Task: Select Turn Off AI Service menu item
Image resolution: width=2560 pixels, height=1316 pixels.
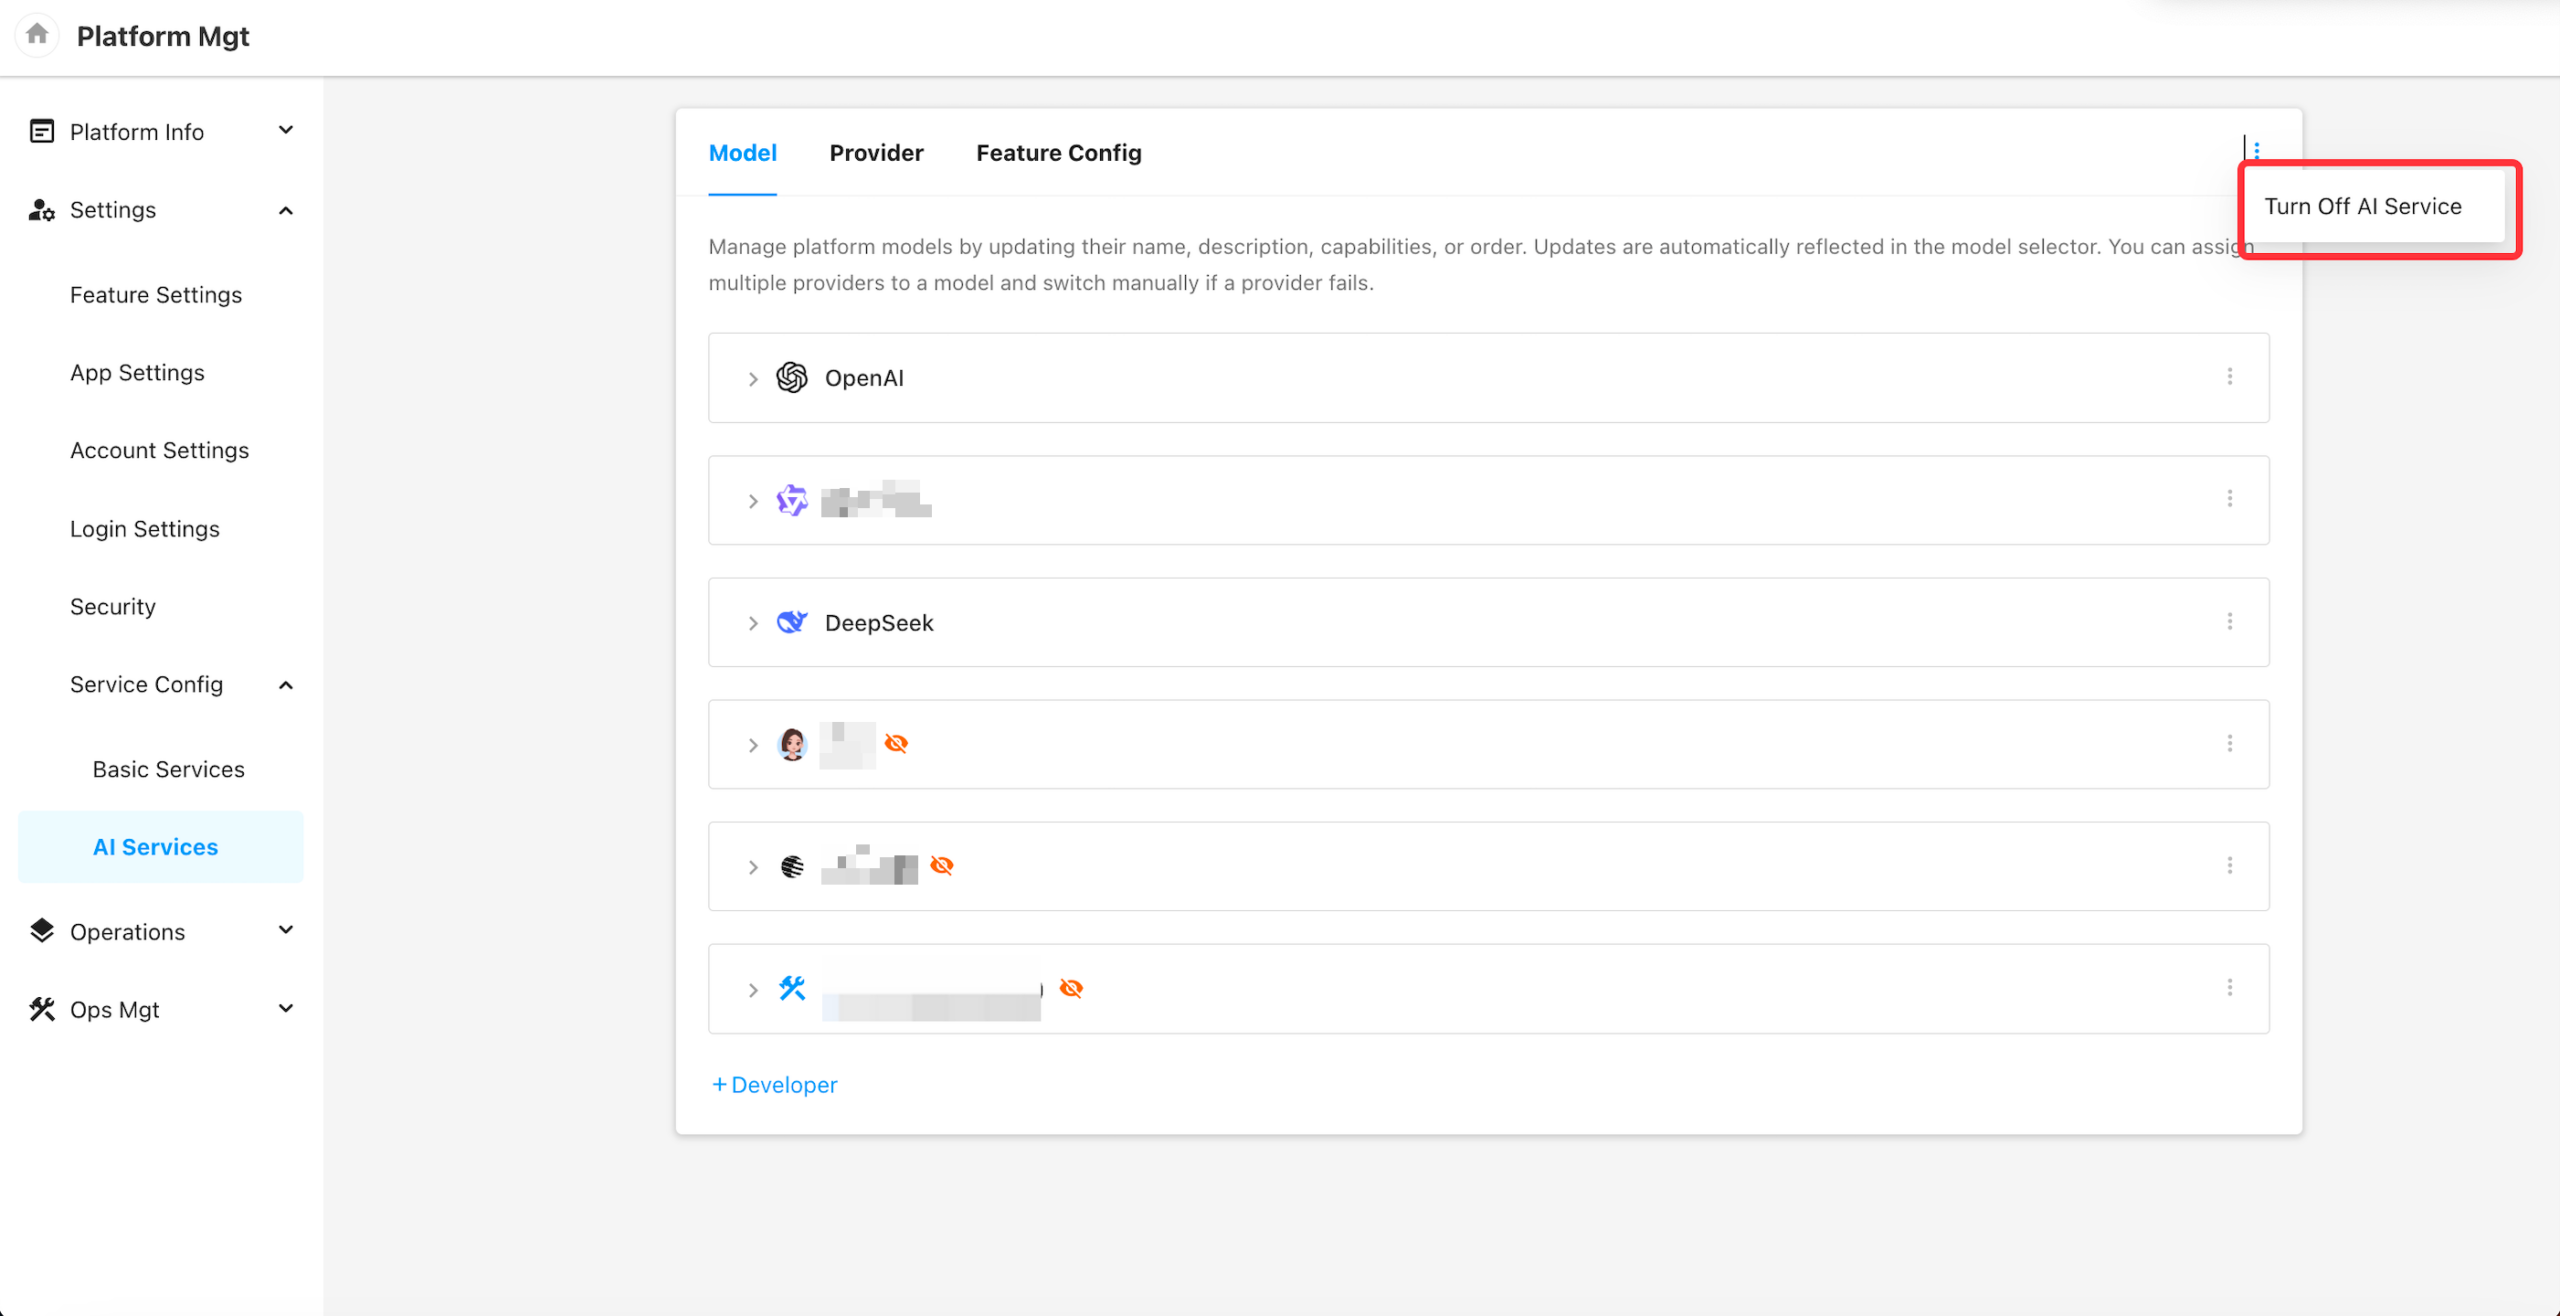Action: (2362, 206)
